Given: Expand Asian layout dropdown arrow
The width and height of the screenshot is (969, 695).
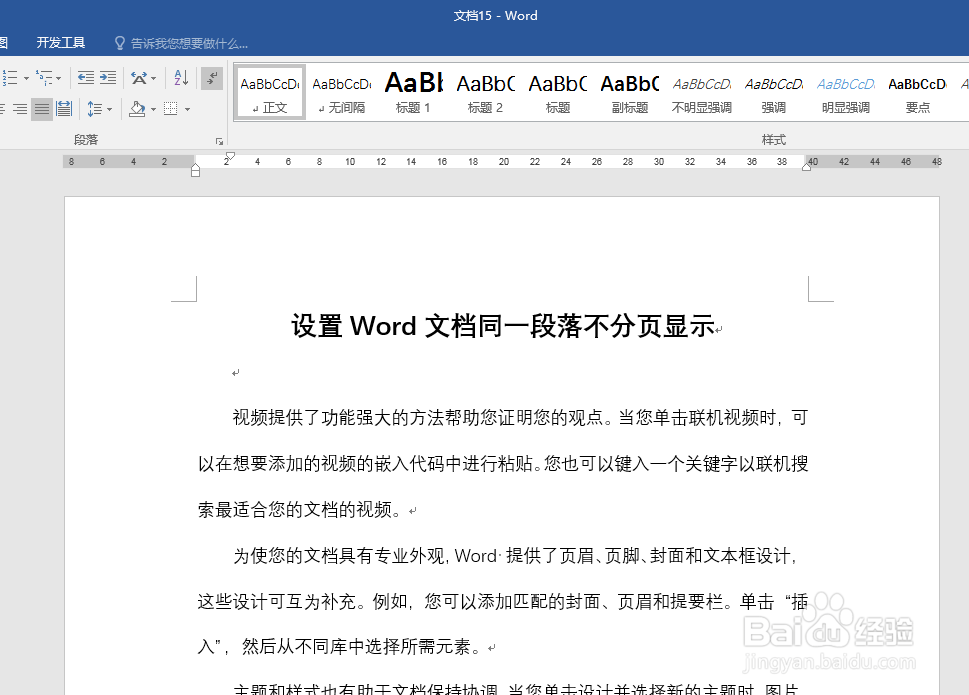Looking at the screenshot, I should pos(154,78).
